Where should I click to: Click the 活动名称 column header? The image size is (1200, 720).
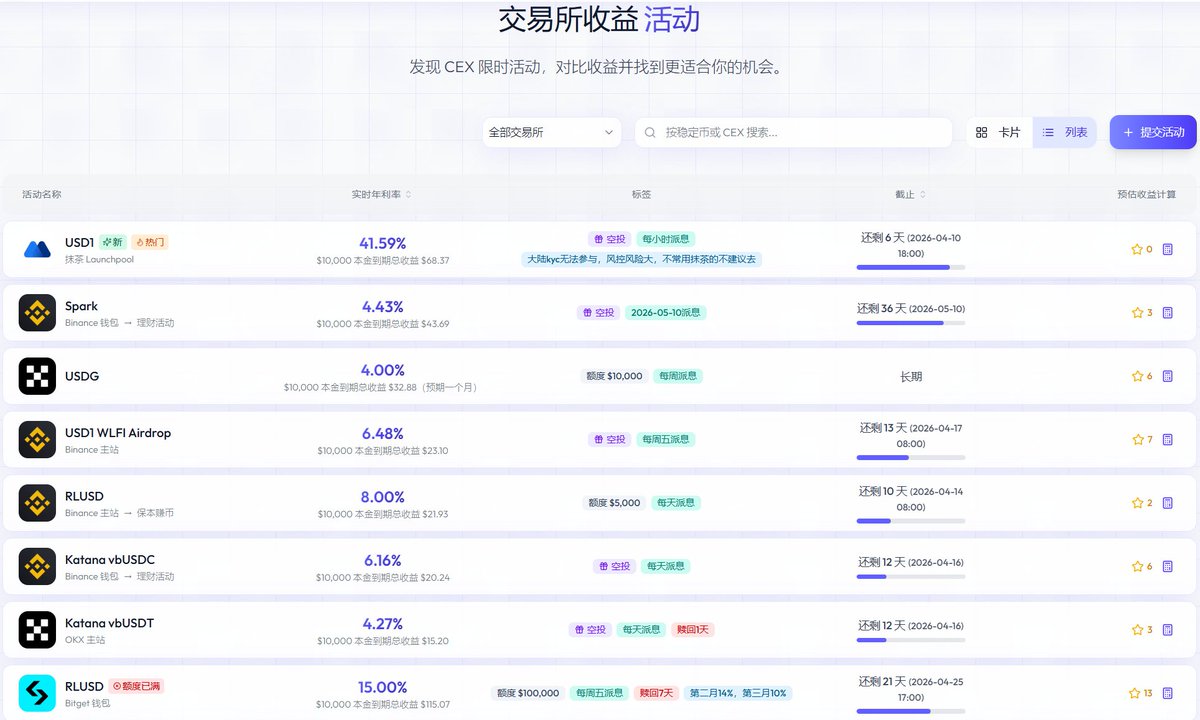click(x=42, y=194)
